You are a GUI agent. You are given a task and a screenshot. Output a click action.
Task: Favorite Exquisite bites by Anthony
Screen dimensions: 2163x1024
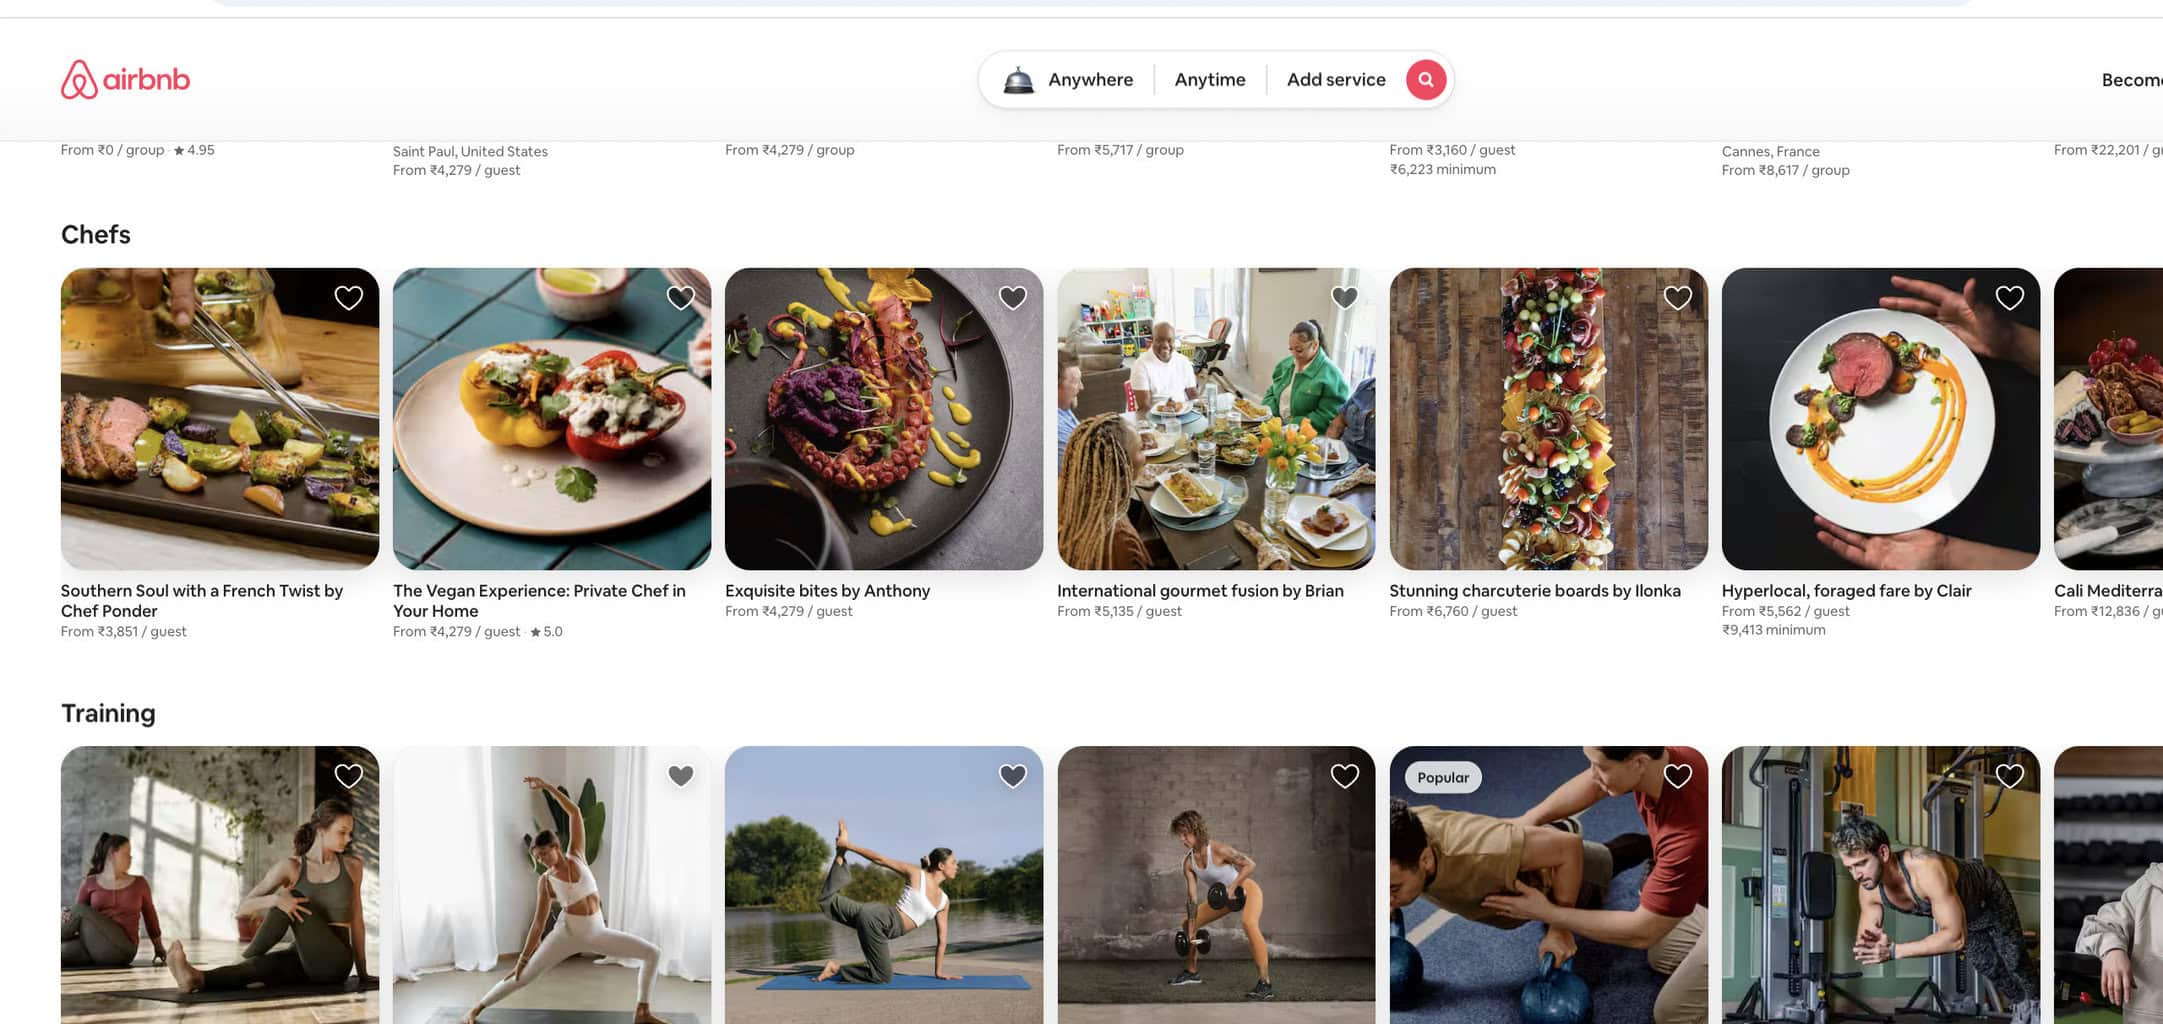click(x=1012, y=298)
